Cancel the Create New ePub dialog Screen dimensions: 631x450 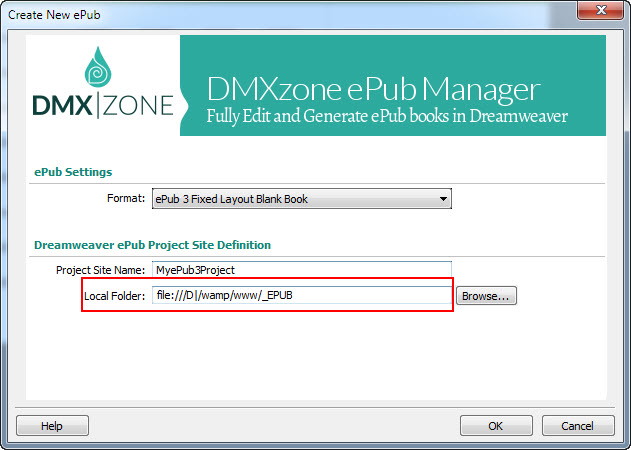click(578, 425)
